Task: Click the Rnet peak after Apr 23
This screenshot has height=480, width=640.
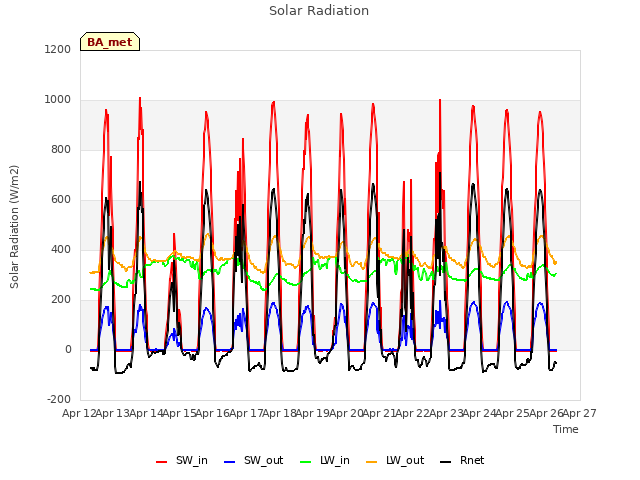Action: 473,184
